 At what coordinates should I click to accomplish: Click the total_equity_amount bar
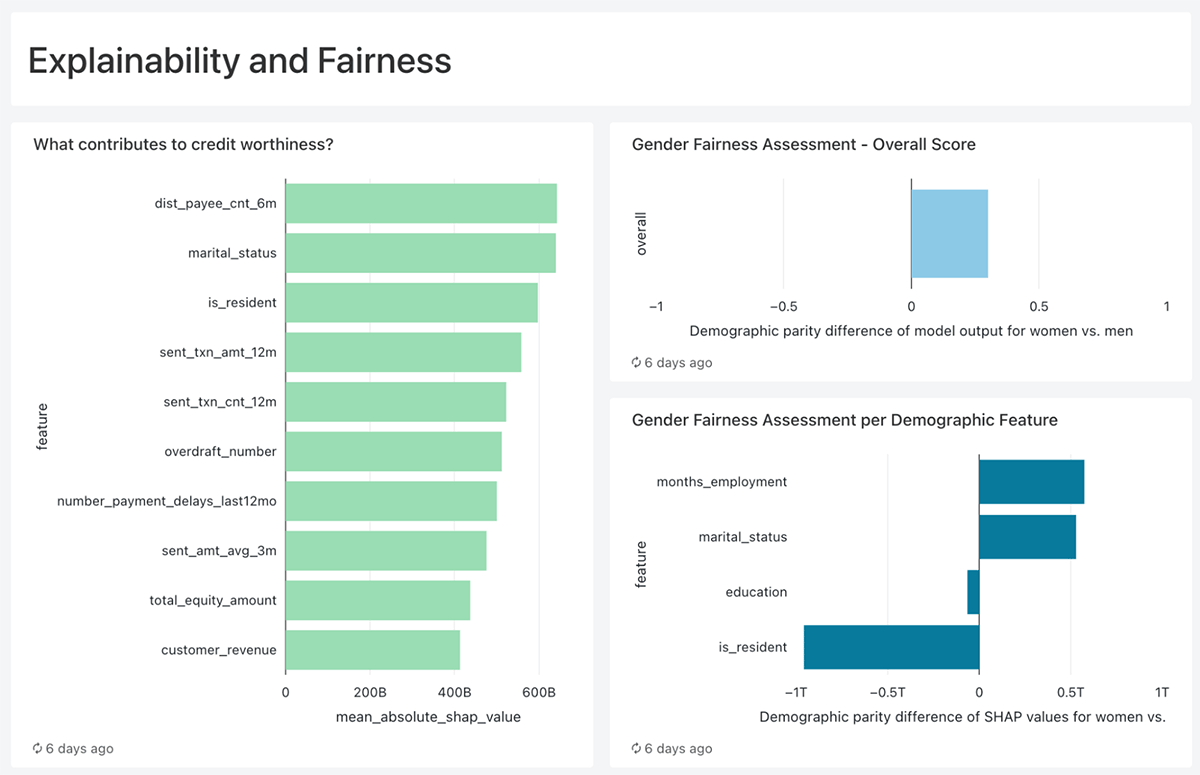pyautogui.click(x=378, y=600)
